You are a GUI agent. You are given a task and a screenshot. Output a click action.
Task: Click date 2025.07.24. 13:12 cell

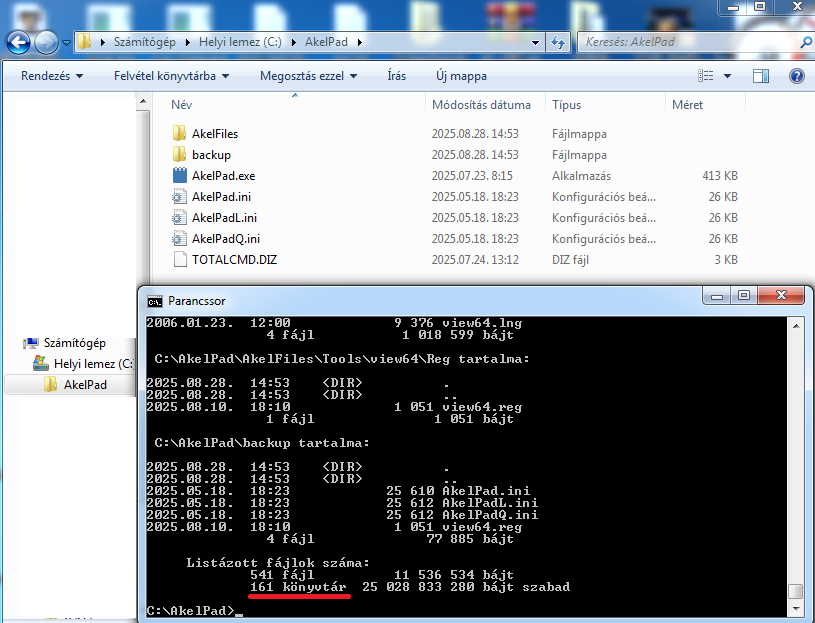pos(475,259)
